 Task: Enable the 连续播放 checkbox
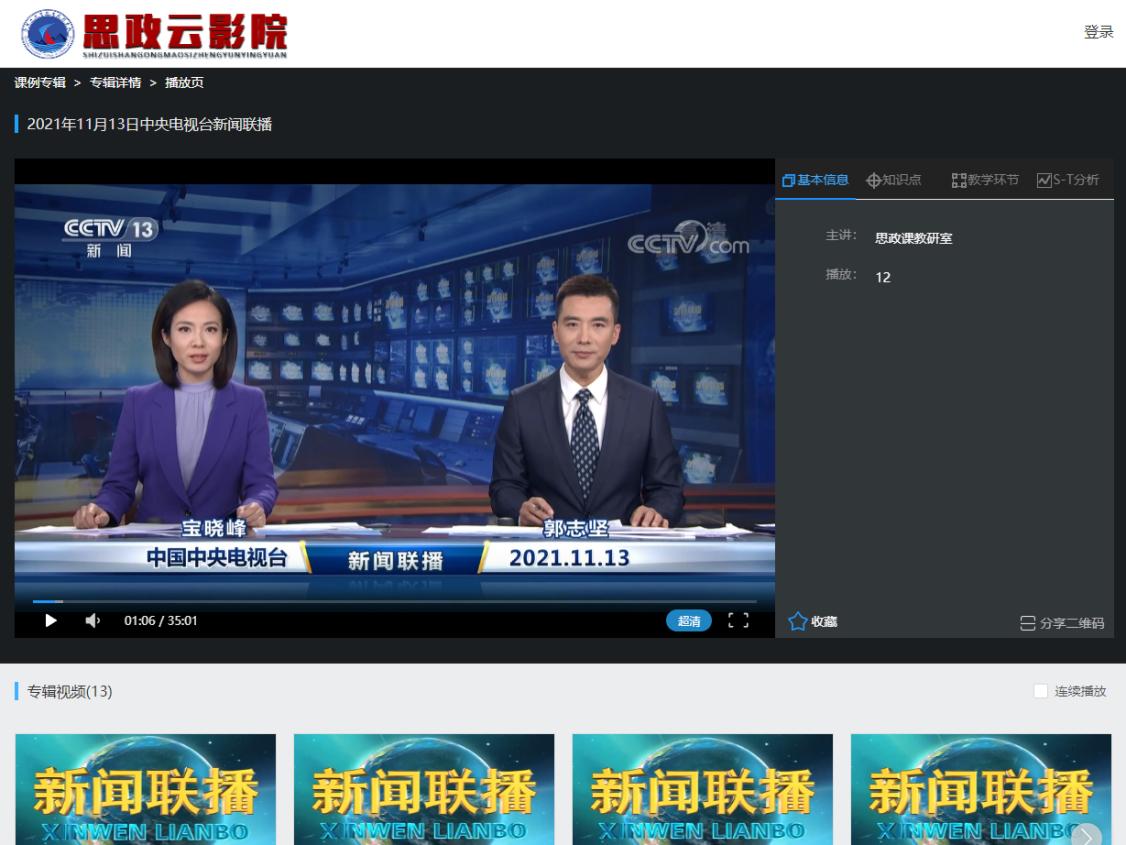point(1041,691)
